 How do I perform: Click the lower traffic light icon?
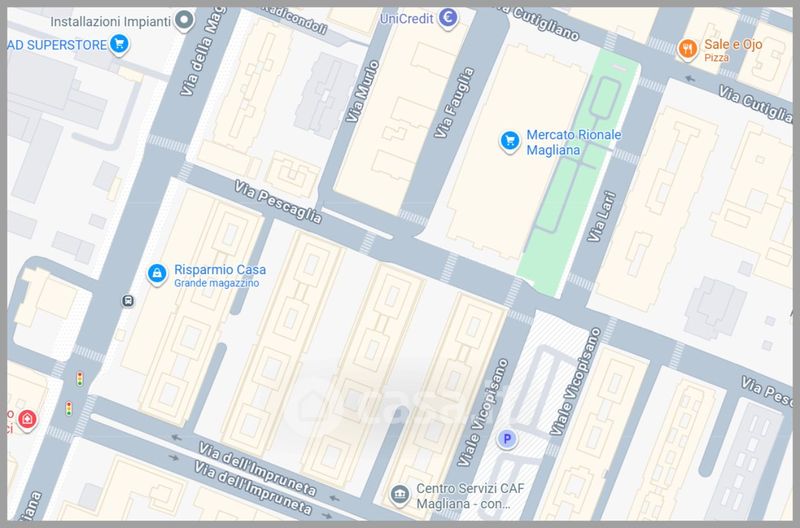click(x=69, y=409)
